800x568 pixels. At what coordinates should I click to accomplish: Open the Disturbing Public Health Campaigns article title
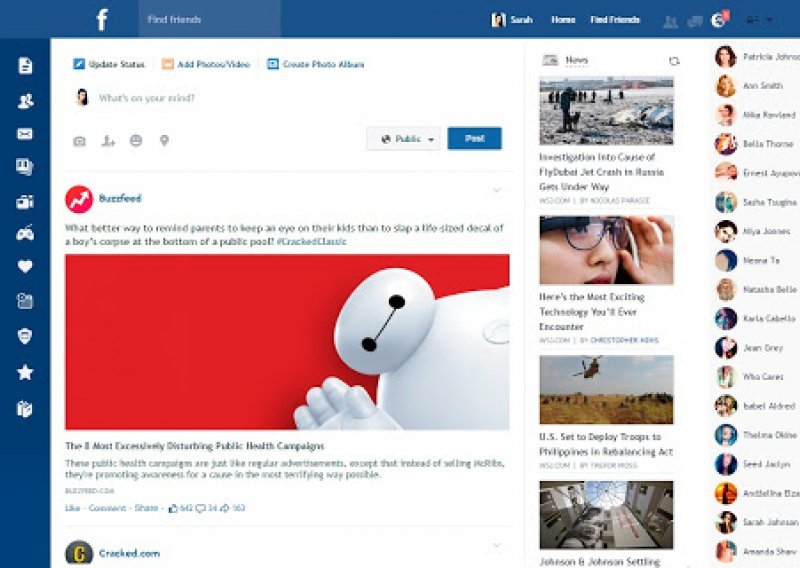pyautogui.click(x=194, y=446)
